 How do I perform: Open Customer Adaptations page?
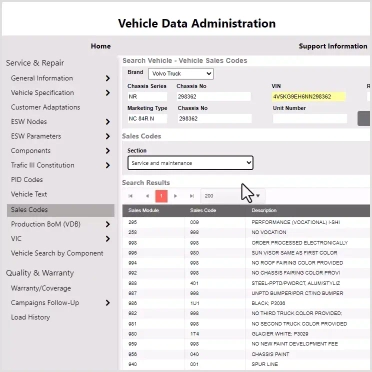(45, 107)
